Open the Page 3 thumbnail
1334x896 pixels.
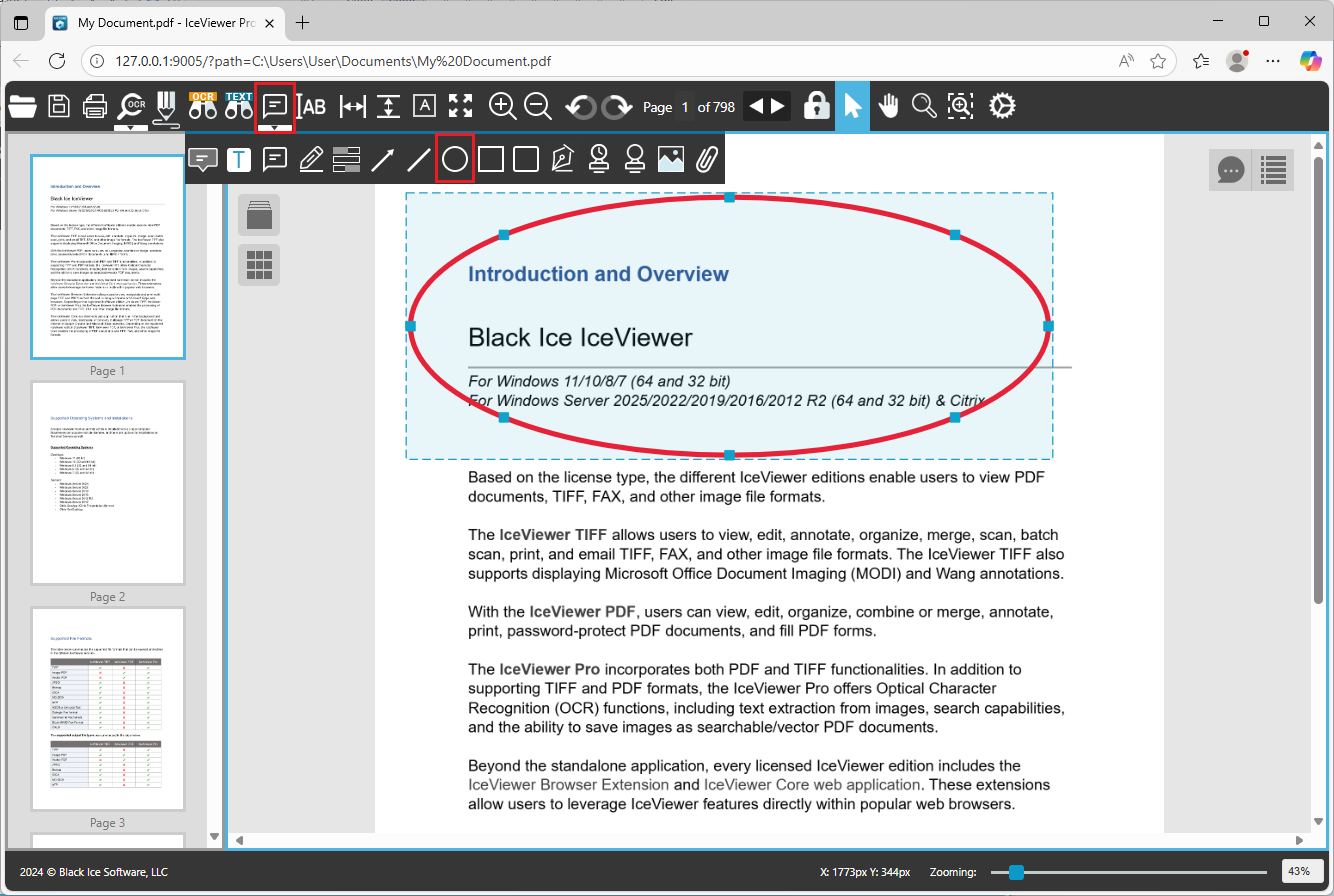[x=108, y=709]
